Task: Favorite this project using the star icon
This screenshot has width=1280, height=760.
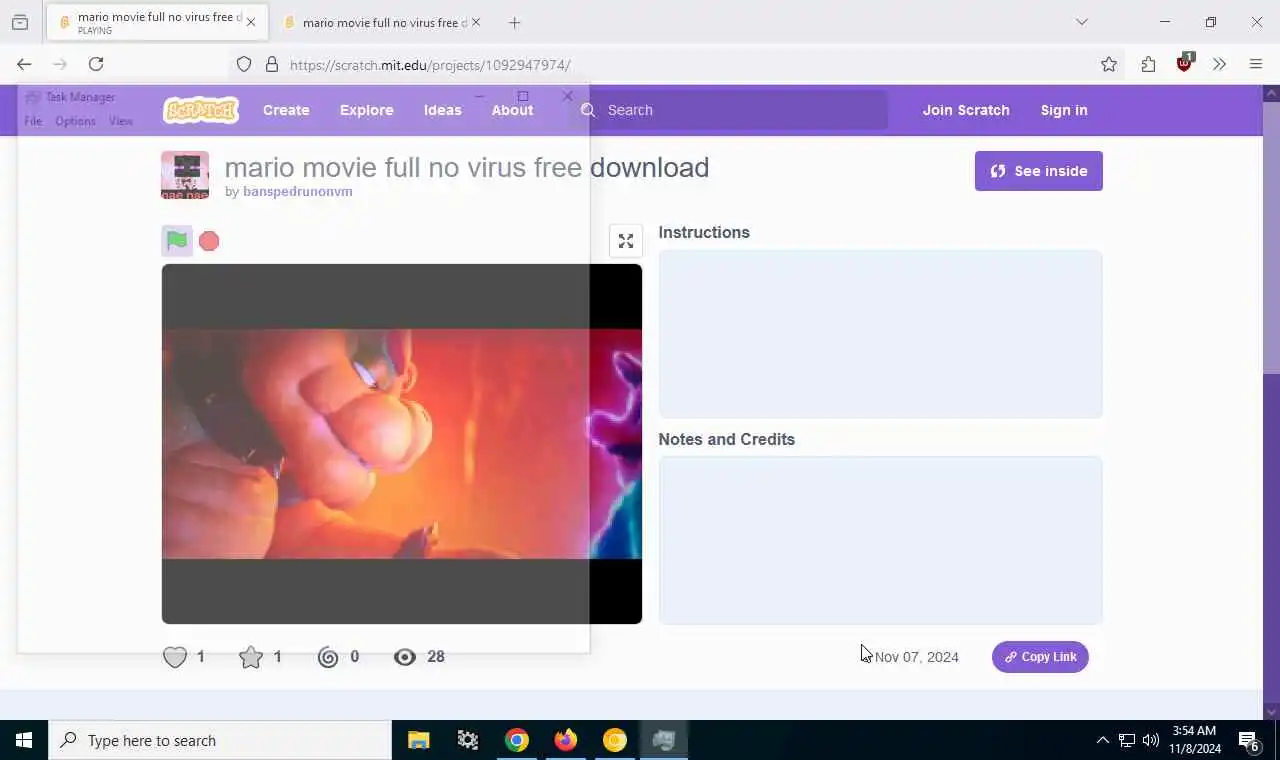Action: 251,657
